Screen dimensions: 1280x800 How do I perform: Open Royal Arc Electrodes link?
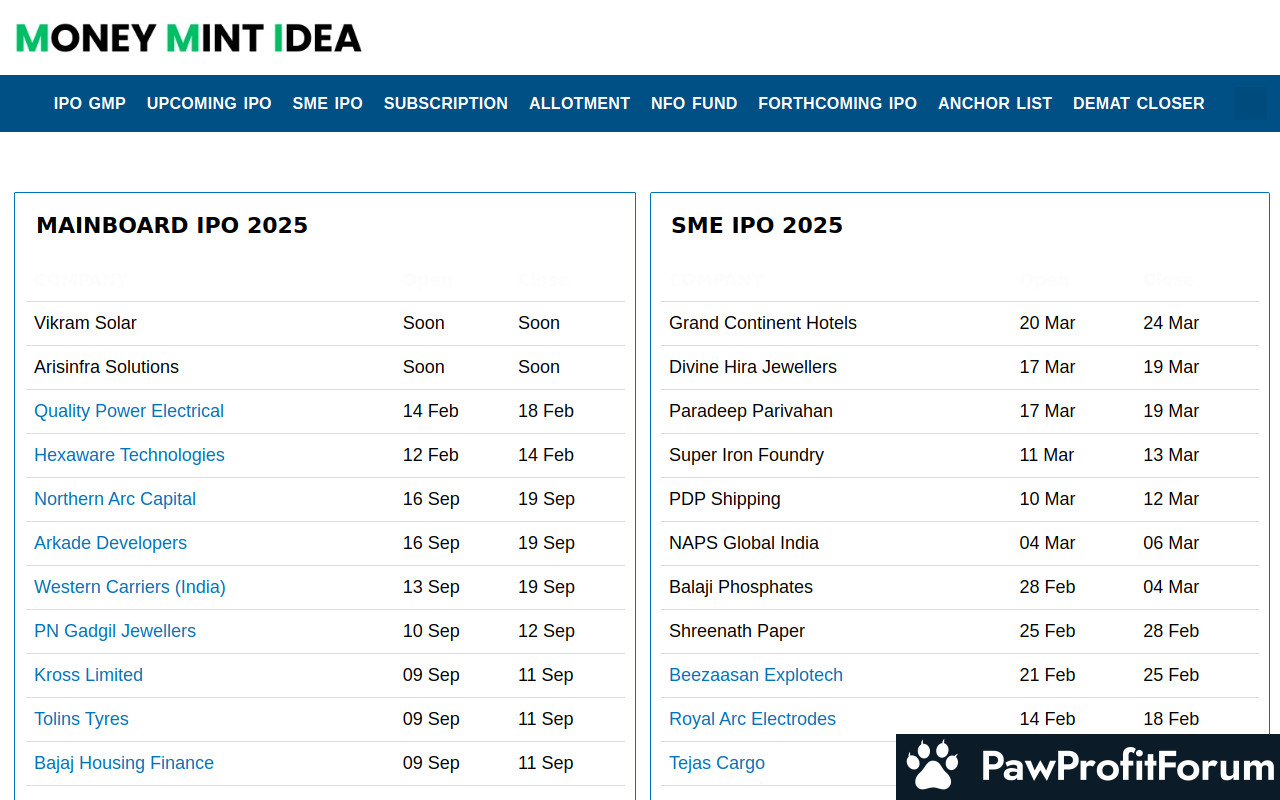point(752,719)
